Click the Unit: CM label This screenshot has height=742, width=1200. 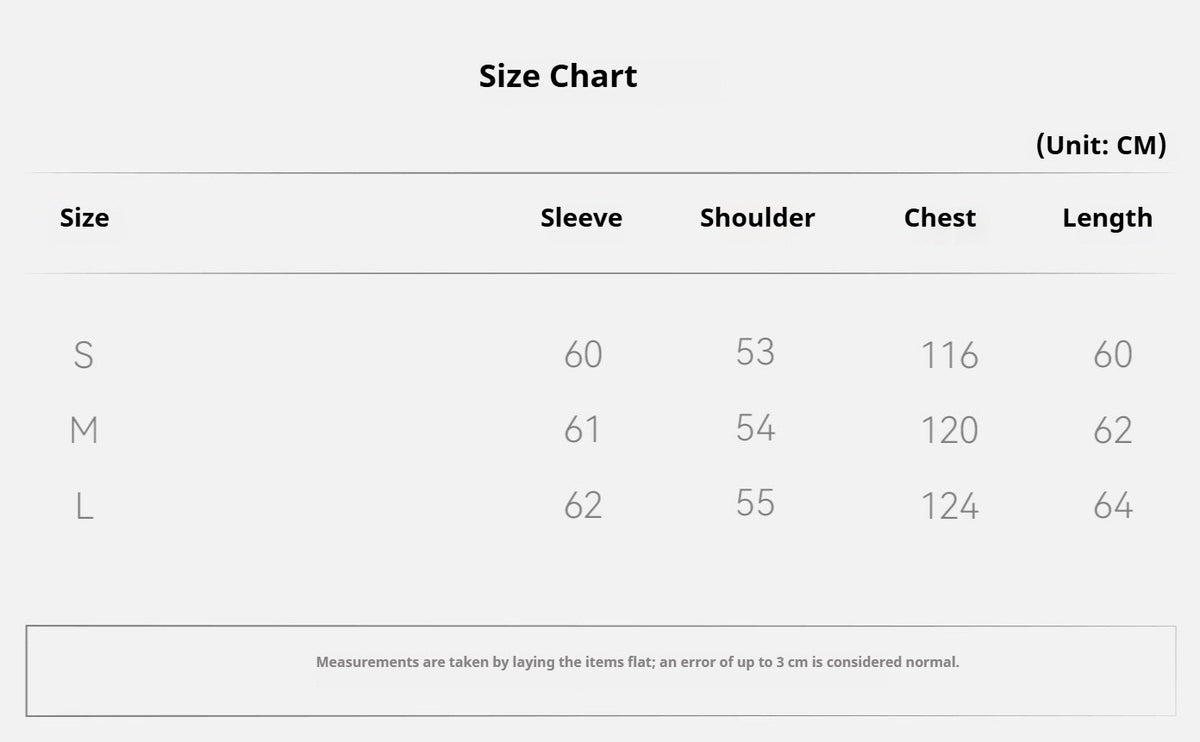[1101, 146]
